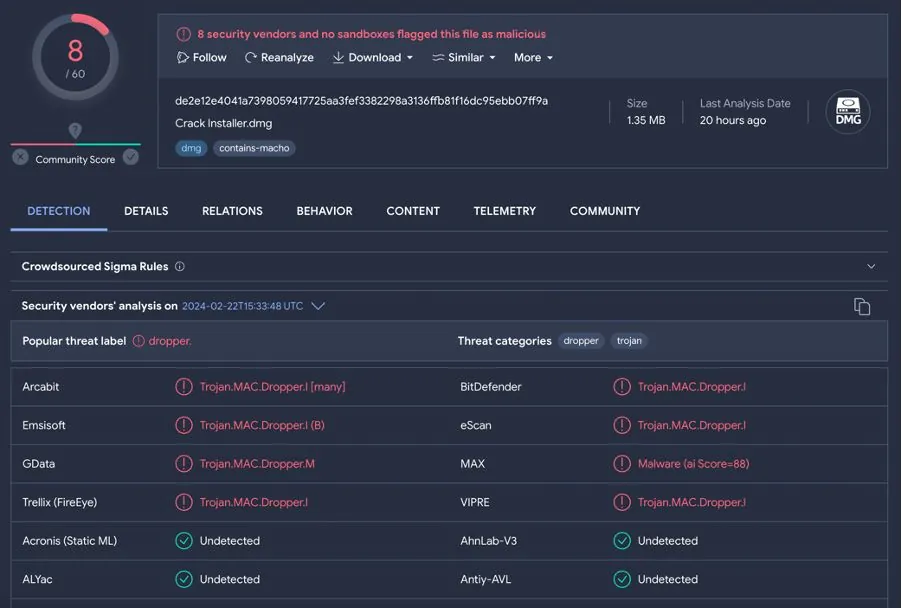The height and width of the screenshot is (608, 902).
Task: Click the community score location pin icon
Action: [x=75, y=131]
